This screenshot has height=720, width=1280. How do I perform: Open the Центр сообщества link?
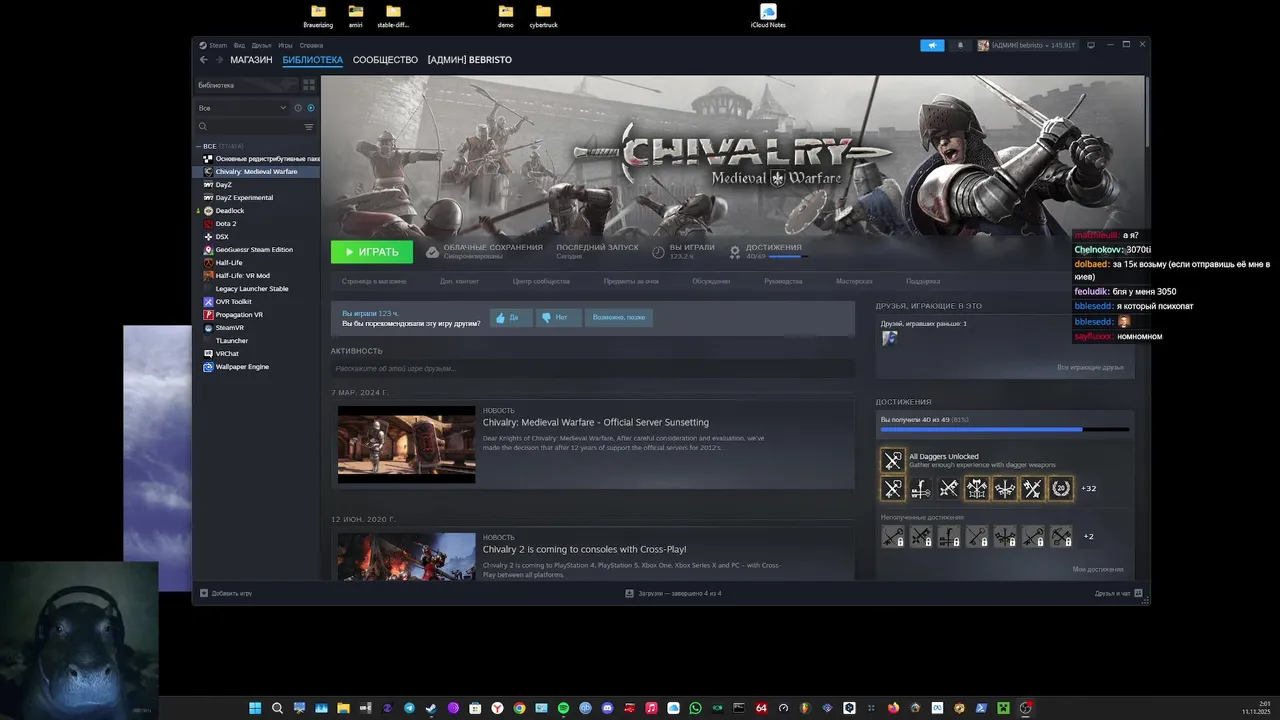[x=541, y=282]
